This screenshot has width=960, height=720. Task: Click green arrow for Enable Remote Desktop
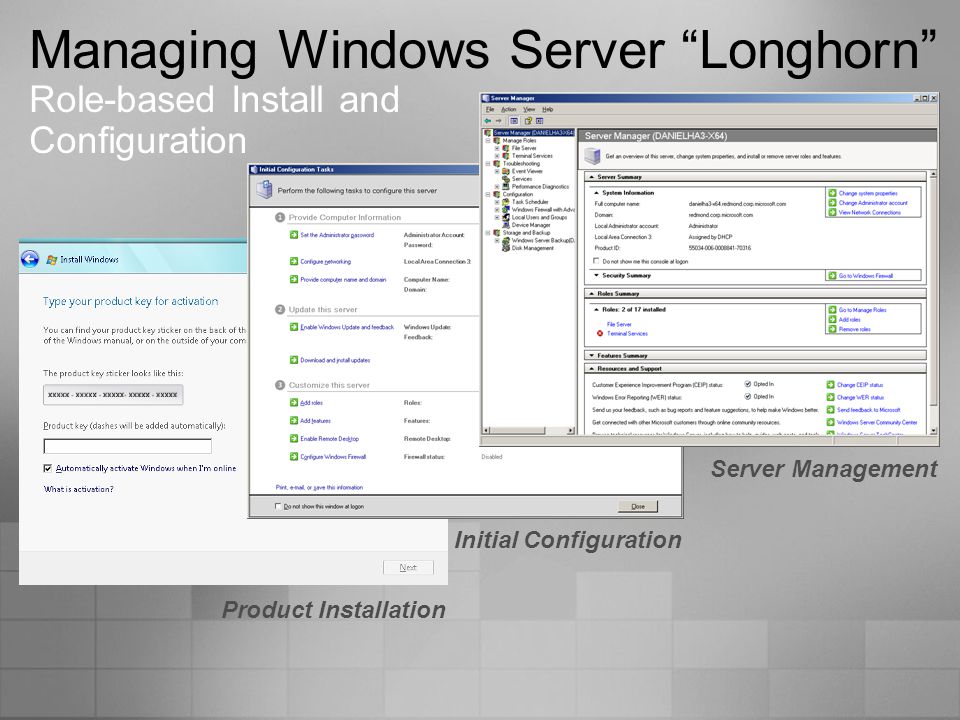pos(294,438)
